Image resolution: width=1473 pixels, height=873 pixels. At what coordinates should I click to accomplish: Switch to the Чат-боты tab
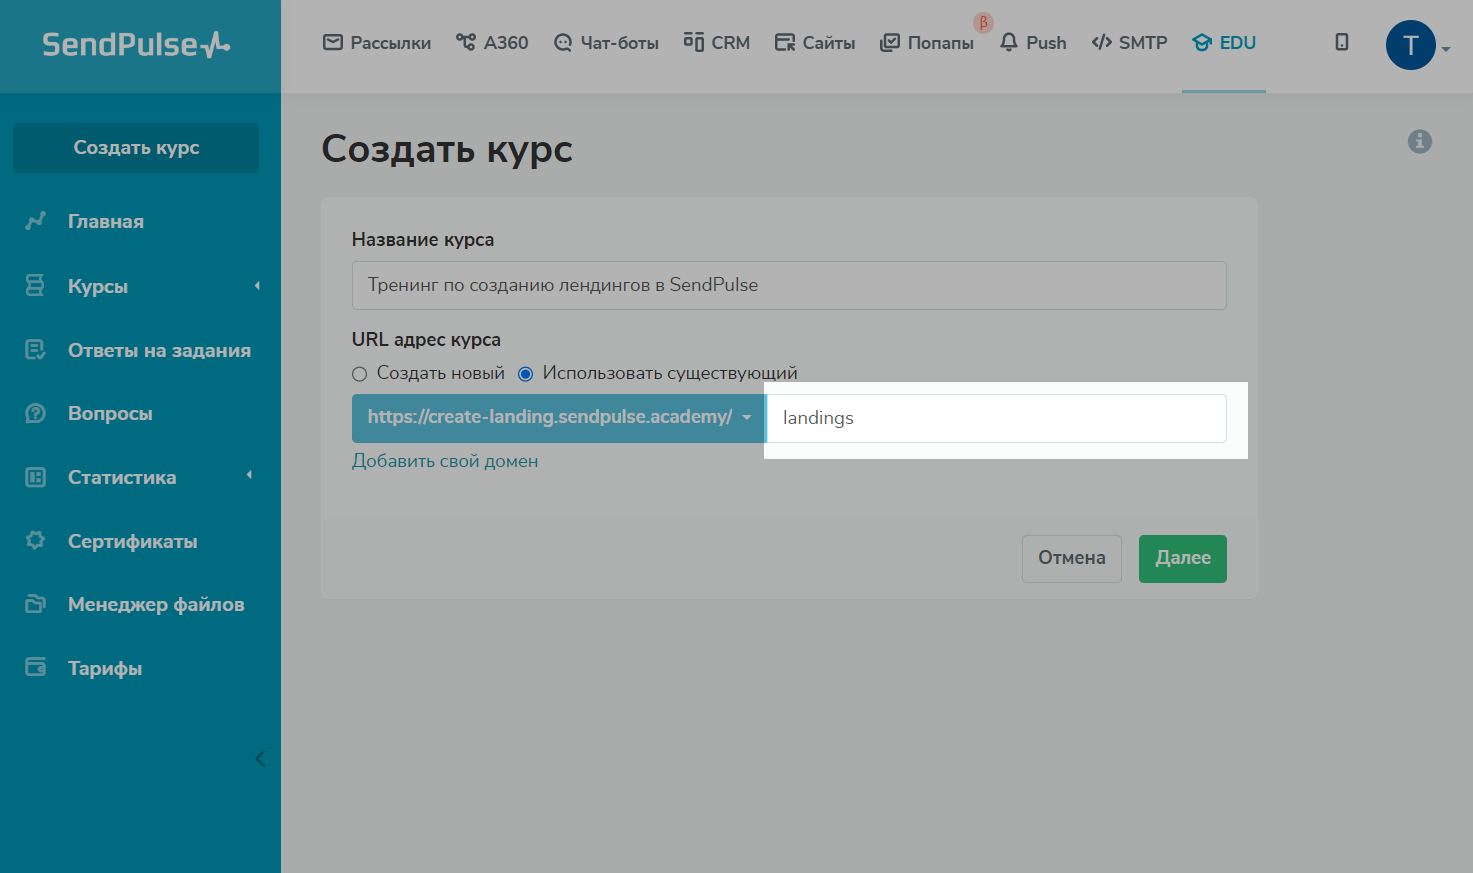coord(606,43)
